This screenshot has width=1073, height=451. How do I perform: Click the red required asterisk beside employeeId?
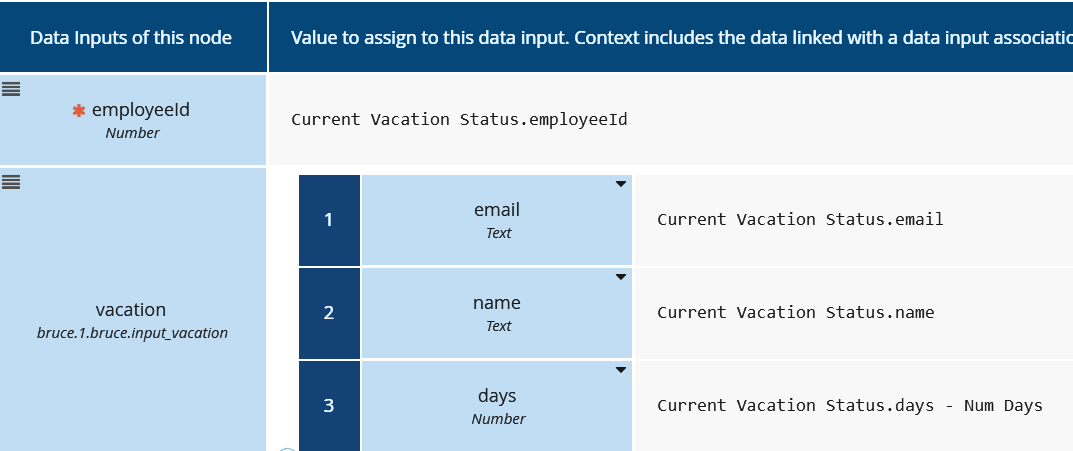pyautogui.click(x=79, y=112)
